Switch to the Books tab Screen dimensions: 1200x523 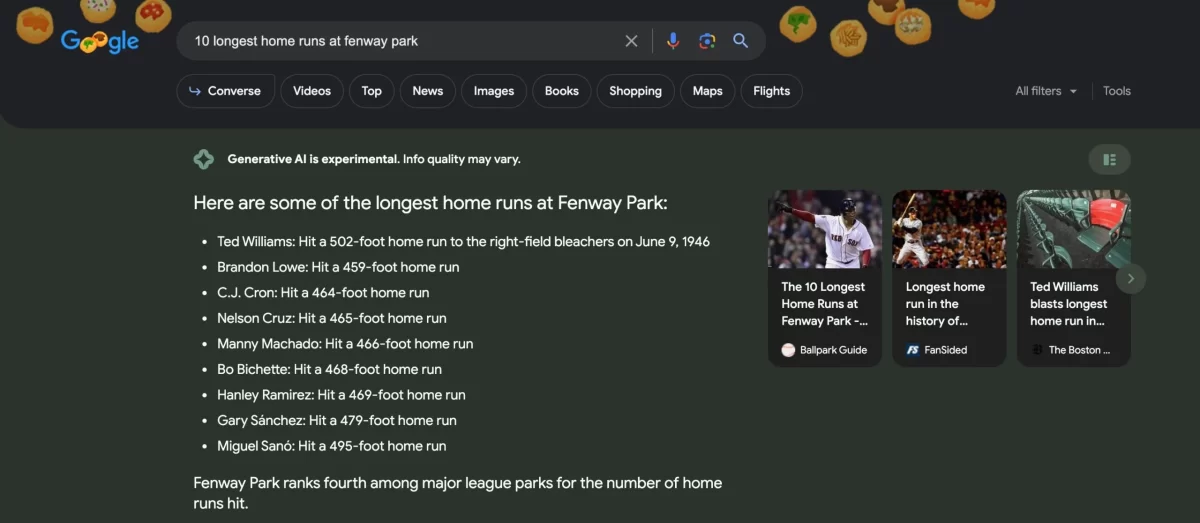click(x=562, y=91)
